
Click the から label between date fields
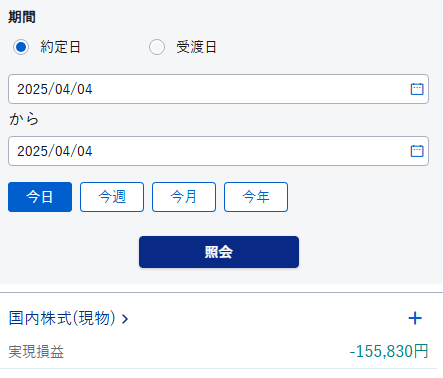pos(24,119)
